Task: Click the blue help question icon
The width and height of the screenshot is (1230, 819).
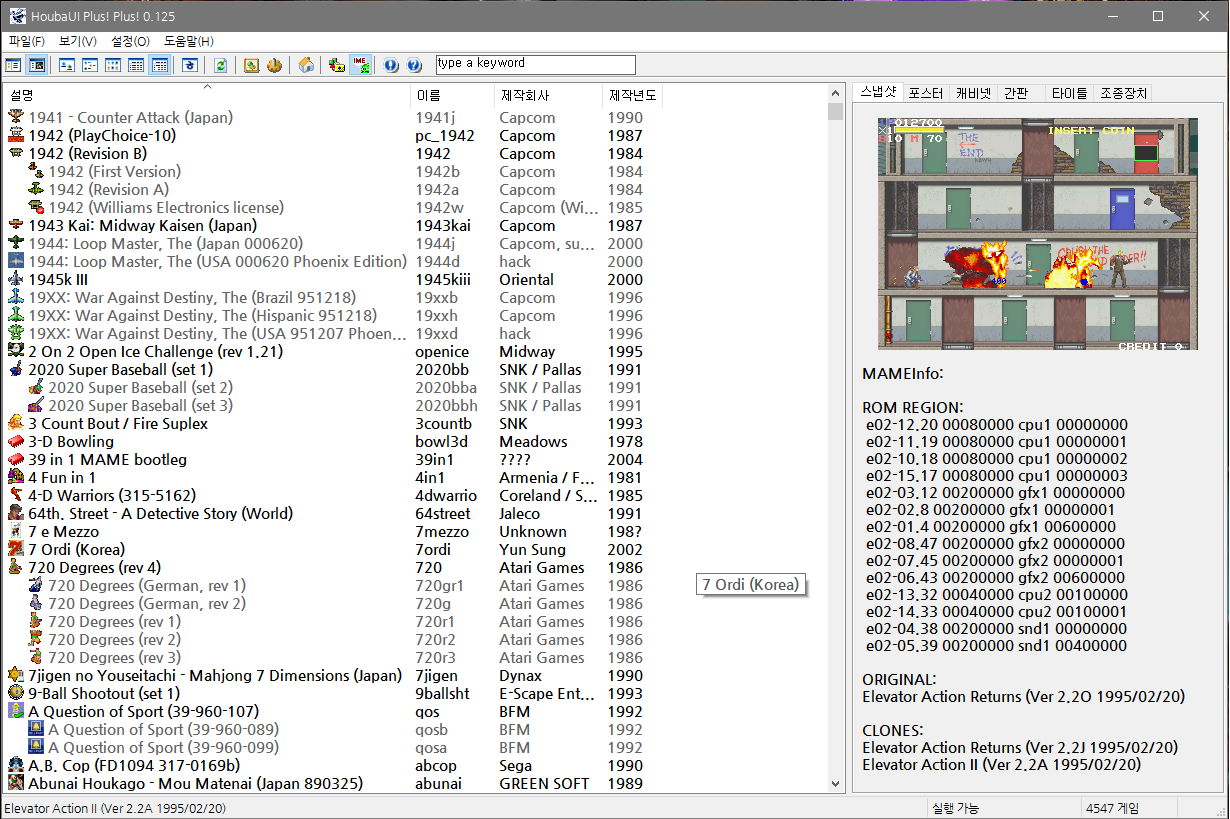Action: 414,65
